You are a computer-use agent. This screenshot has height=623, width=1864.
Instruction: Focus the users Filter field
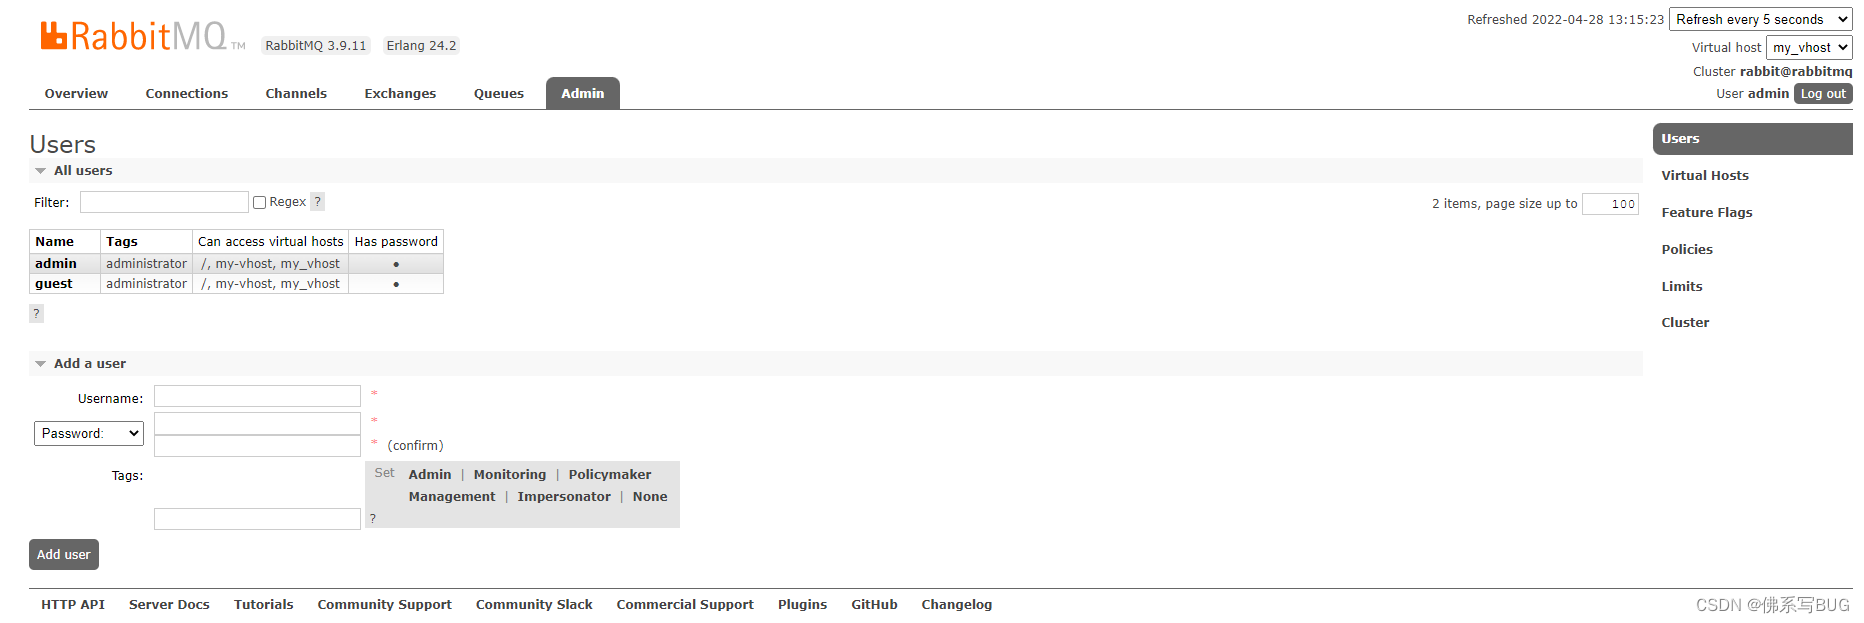coord(164,202)
